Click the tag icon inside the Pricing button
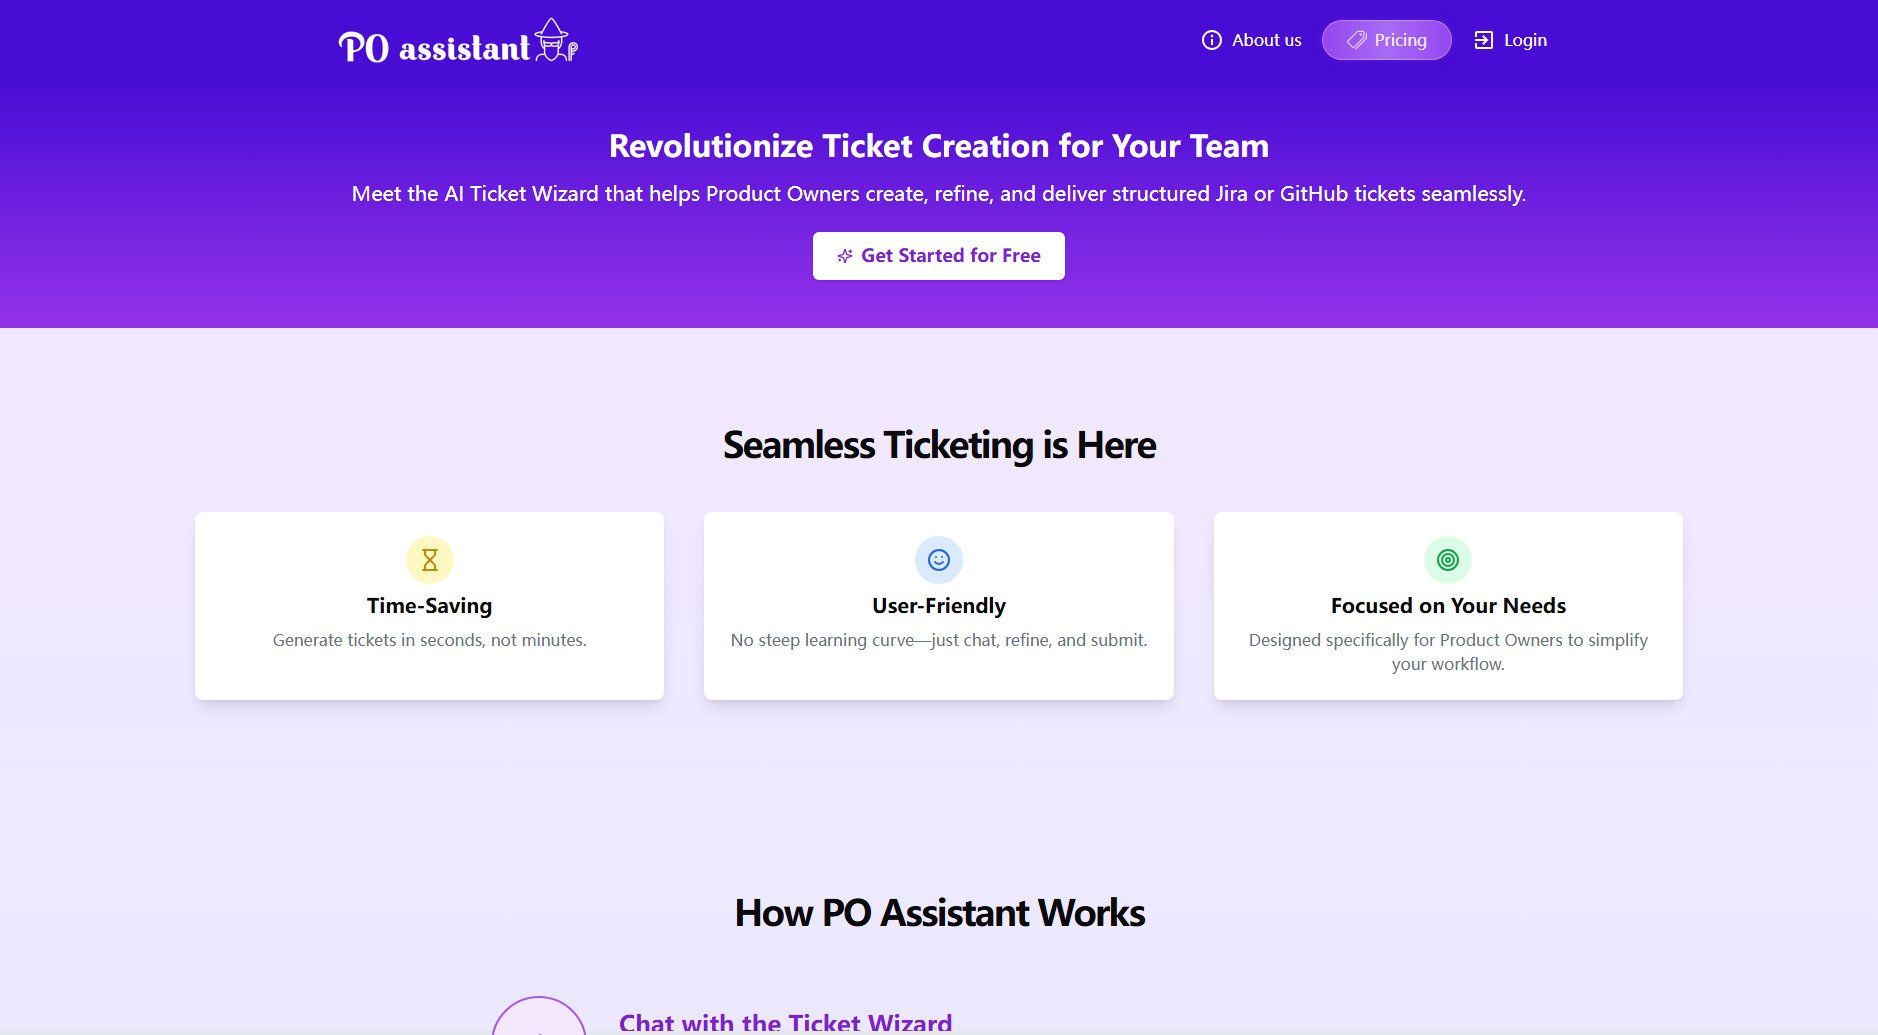 point(1357,40)
